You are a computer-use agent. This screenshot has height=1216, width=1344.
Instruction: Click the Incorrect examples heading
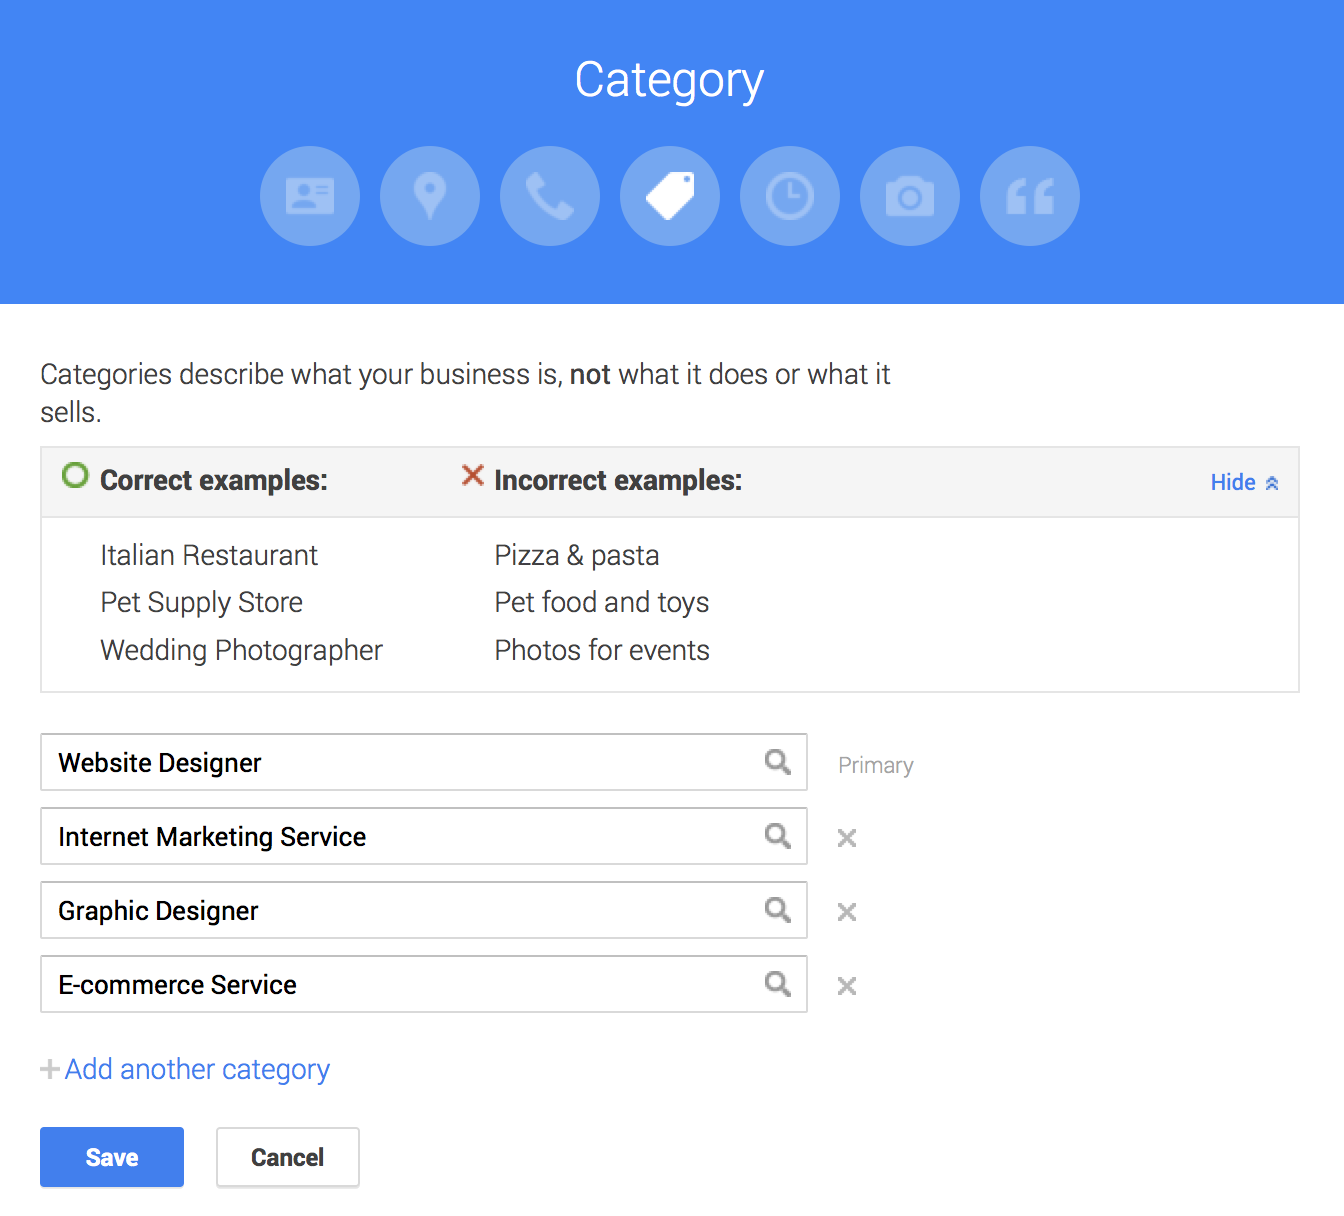[x=618, y=480]
